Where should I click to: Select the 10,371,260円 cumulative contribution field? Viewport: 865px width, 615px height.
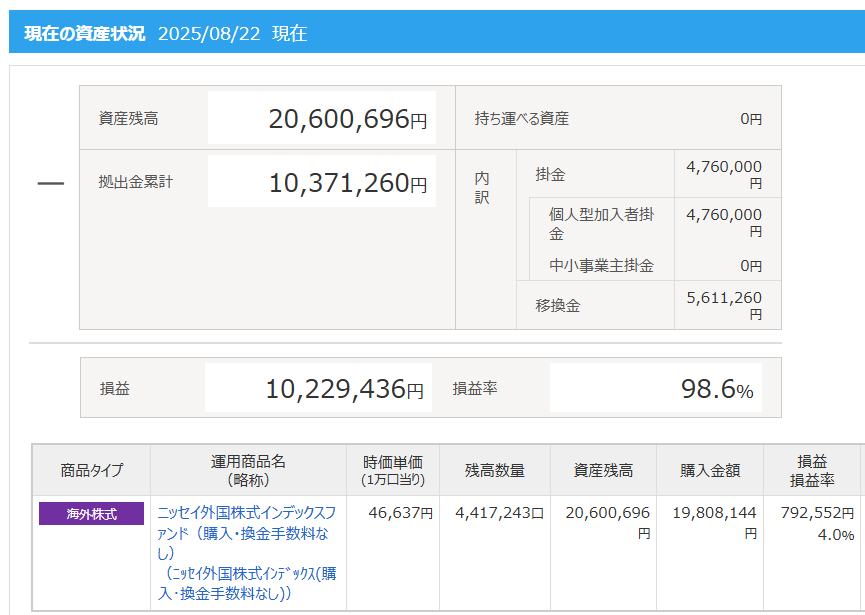(x=322, y=182)
